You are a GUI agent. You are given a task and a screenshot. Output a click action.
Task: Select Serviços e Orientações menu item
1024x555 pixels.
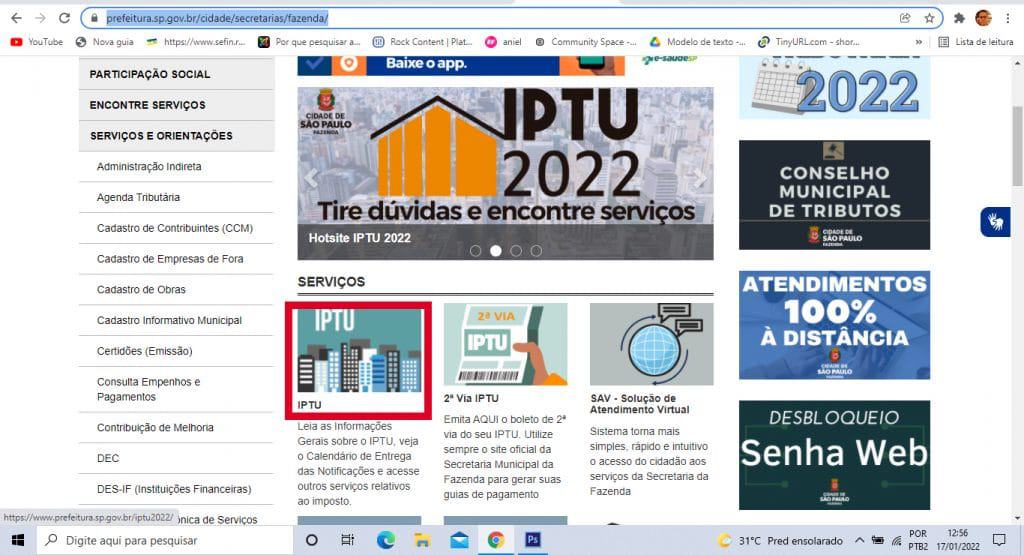point(176,136)
